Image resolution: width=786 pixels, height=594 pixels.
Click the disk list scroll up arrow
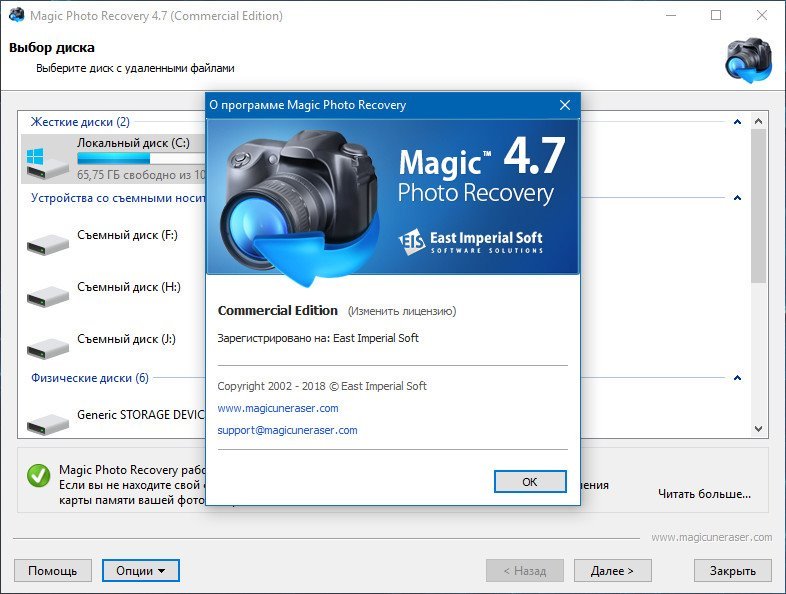758,121
